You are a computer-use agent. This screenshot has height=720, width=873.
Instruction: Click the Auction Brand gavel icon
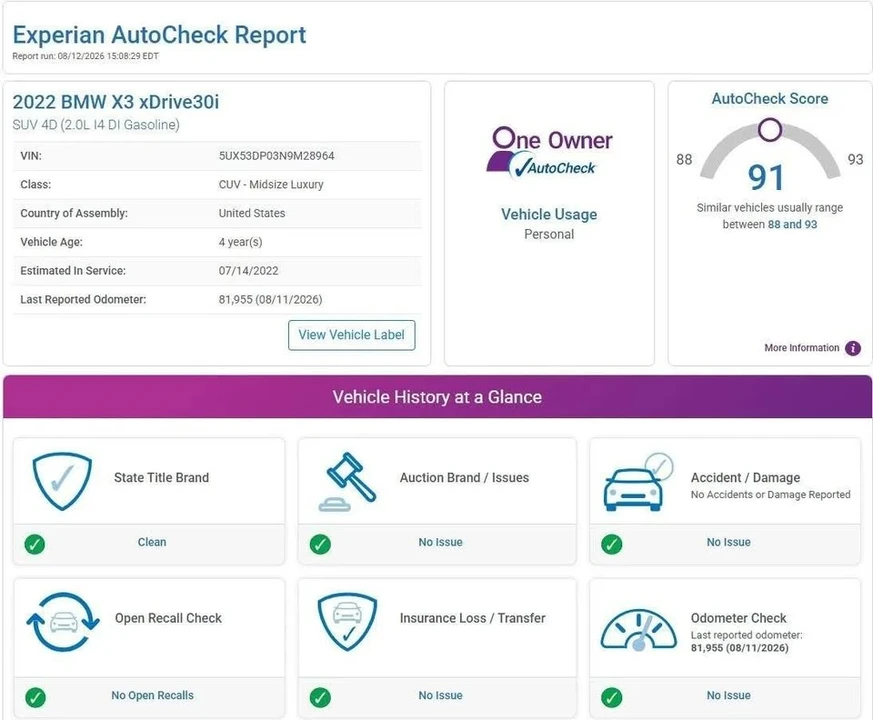pos(347,482)
